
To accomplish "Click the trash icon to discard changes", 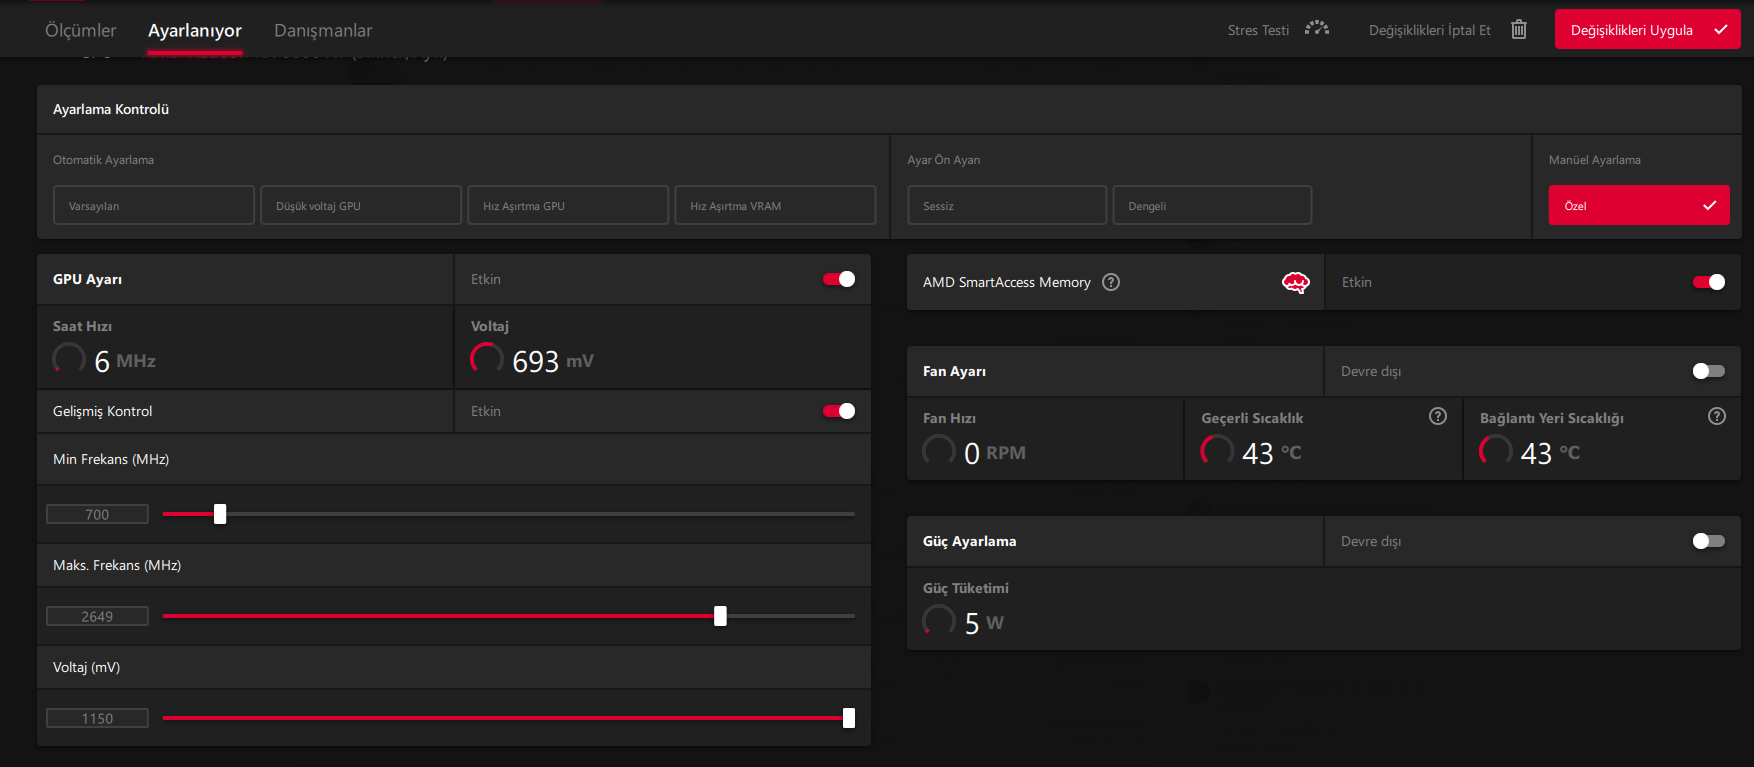I will (1519, 30).
